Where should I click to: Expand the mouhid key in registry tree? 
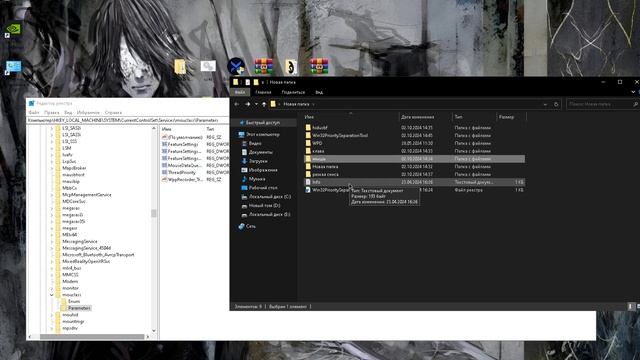point(51,315)
